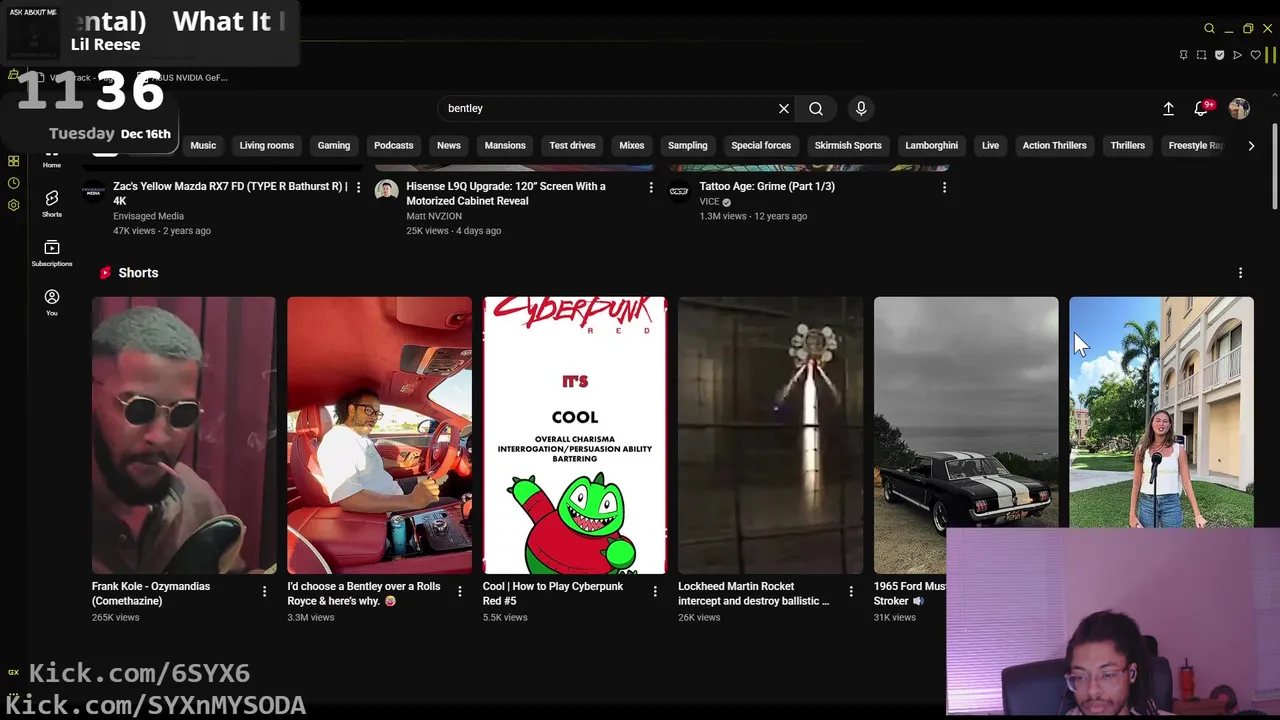Open history clock icon in browser sidebar
Screen dimensions: 1280x720
[x=13, y=183]
